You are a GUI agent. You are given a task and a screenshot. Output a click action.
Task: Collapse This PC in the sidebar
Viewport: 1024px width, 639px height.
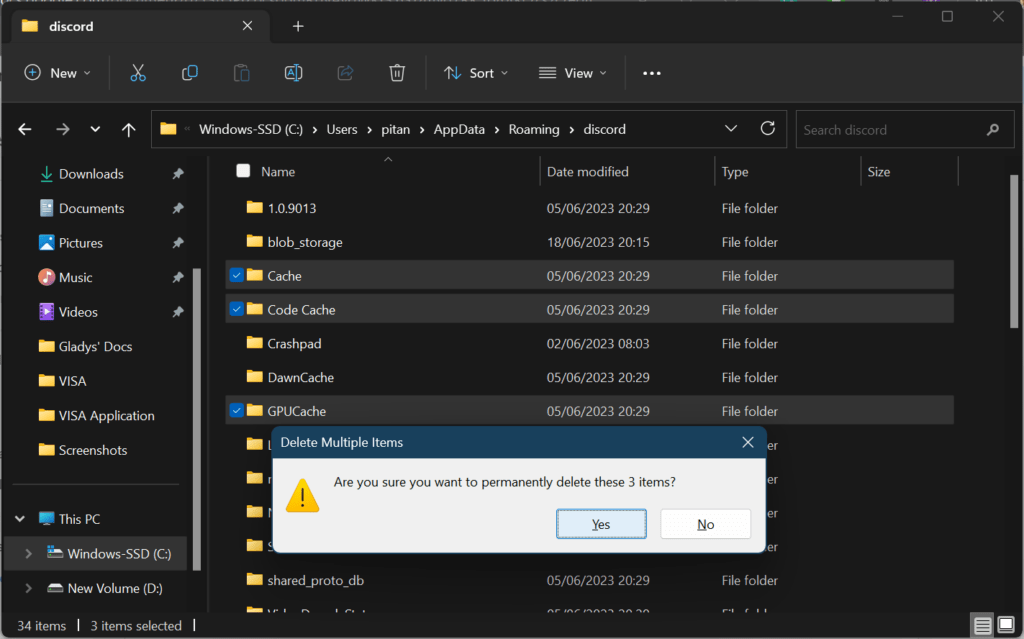coord(20,518)
